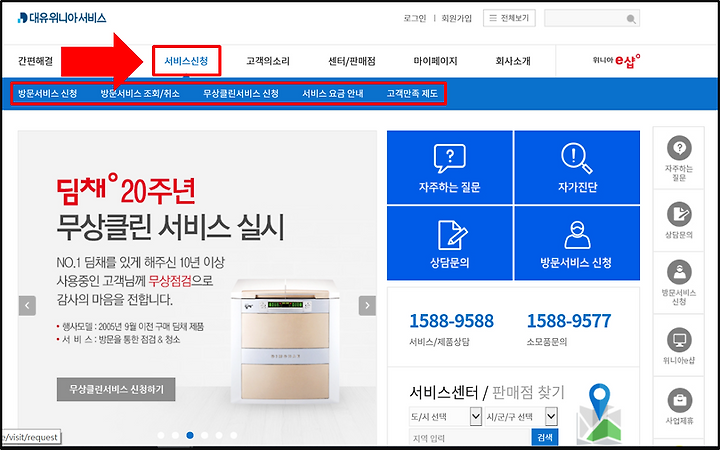
Task: Open the 고객의소리 menu
Action: click(268, 61)
